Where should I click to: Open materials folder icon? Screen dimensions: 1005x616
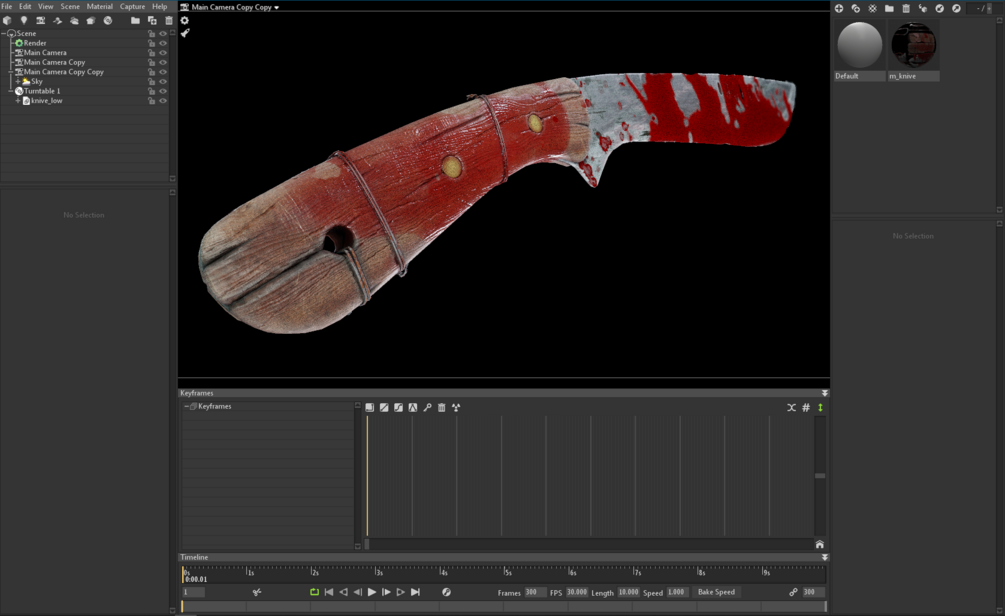889,8
